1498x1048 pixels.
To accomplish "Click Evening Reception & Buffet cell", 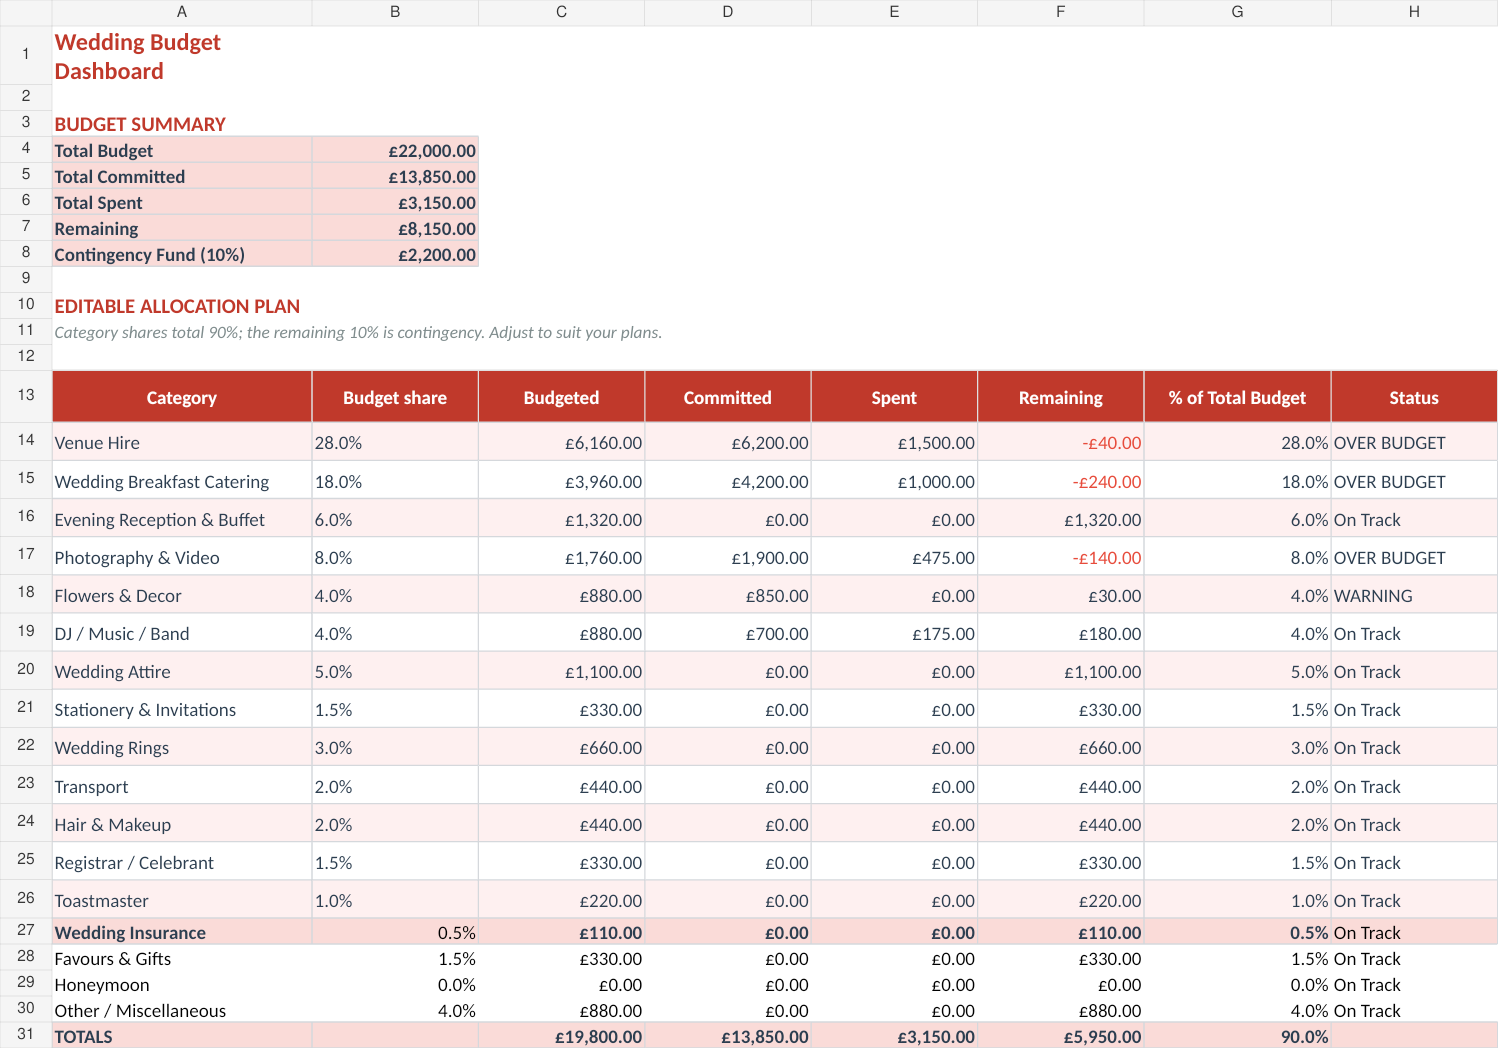I will click(182, 519).
